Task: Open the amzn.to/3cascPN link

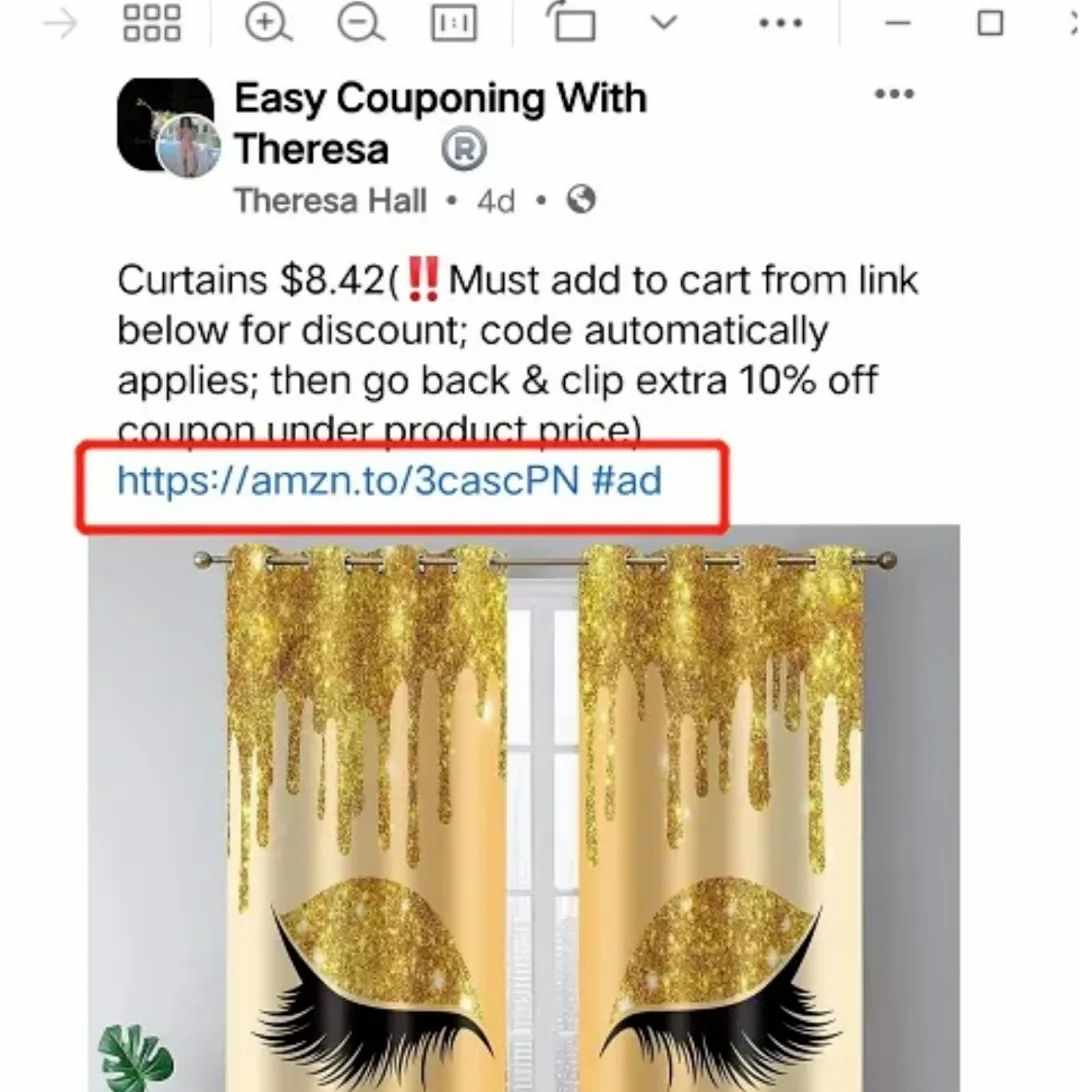Action: click(x=348, y=481)
